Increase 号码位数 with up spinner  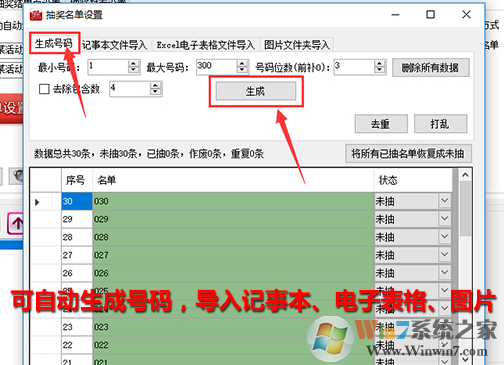[x=379, y=63]
